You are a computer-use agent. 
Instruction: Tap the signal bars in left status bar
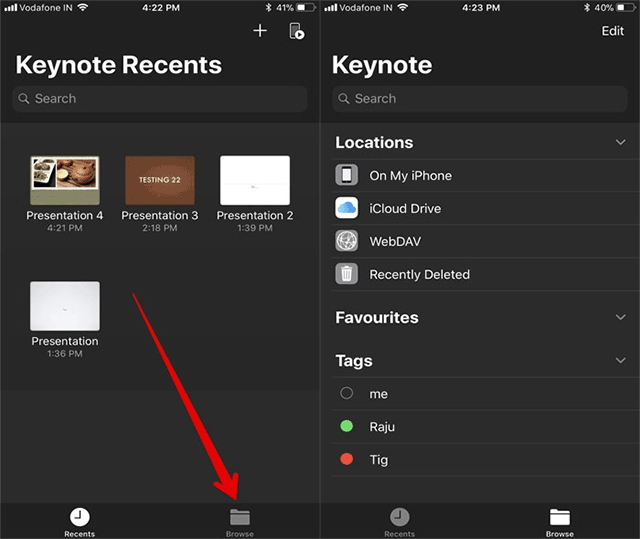pyautogui.click(x=11, y=8)
